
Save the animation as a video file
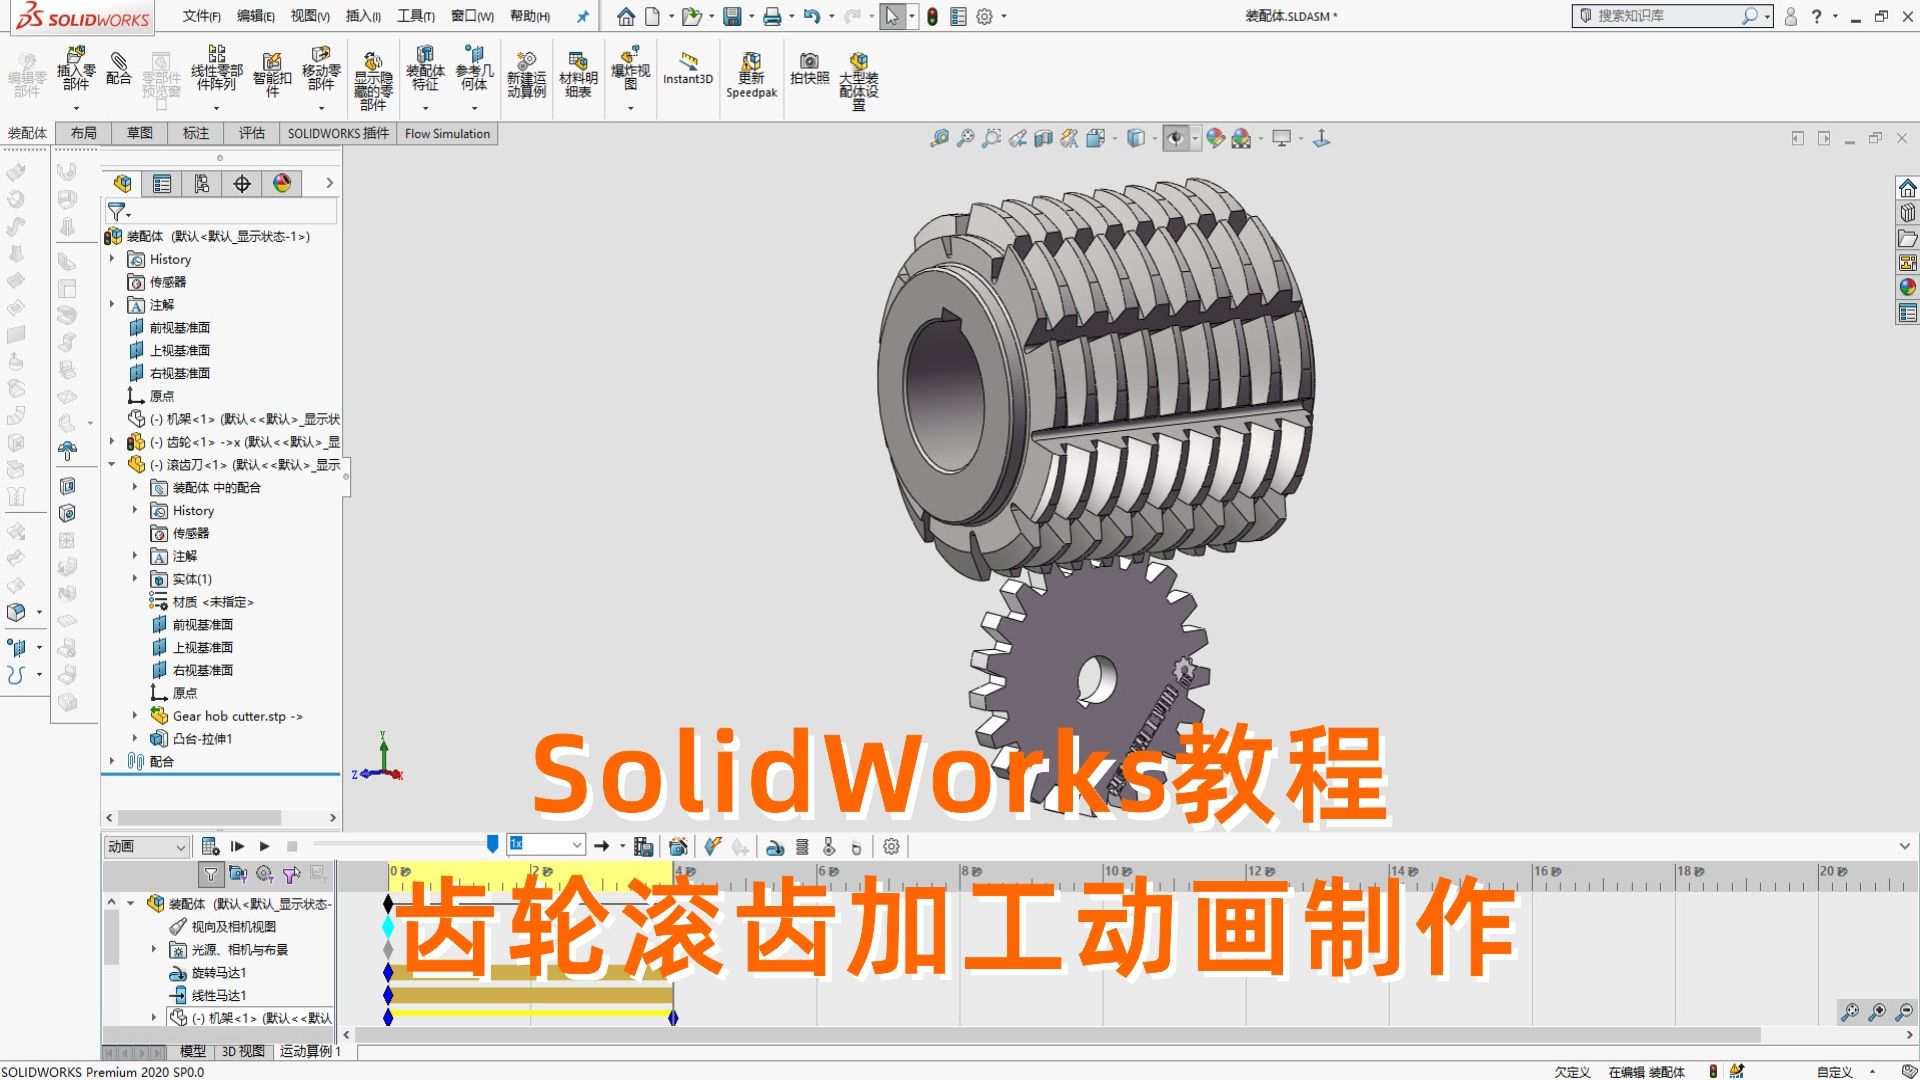pyautogui.click(x=645, y=846)
